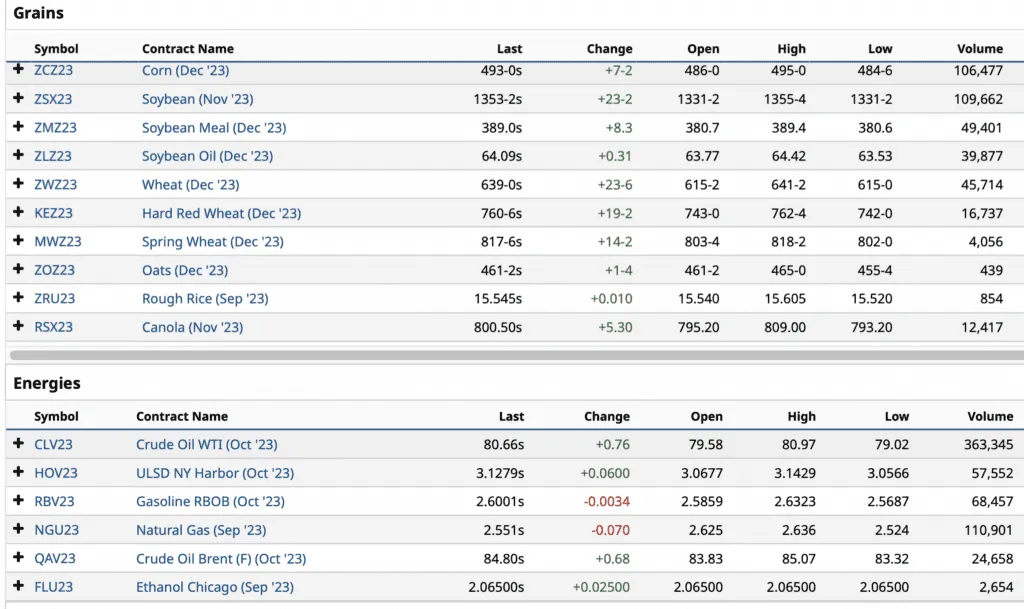Image resolution: width=1024 pixels, height=609 pixels.
Task: Sort Grains table by Change header
Action: 609,48
